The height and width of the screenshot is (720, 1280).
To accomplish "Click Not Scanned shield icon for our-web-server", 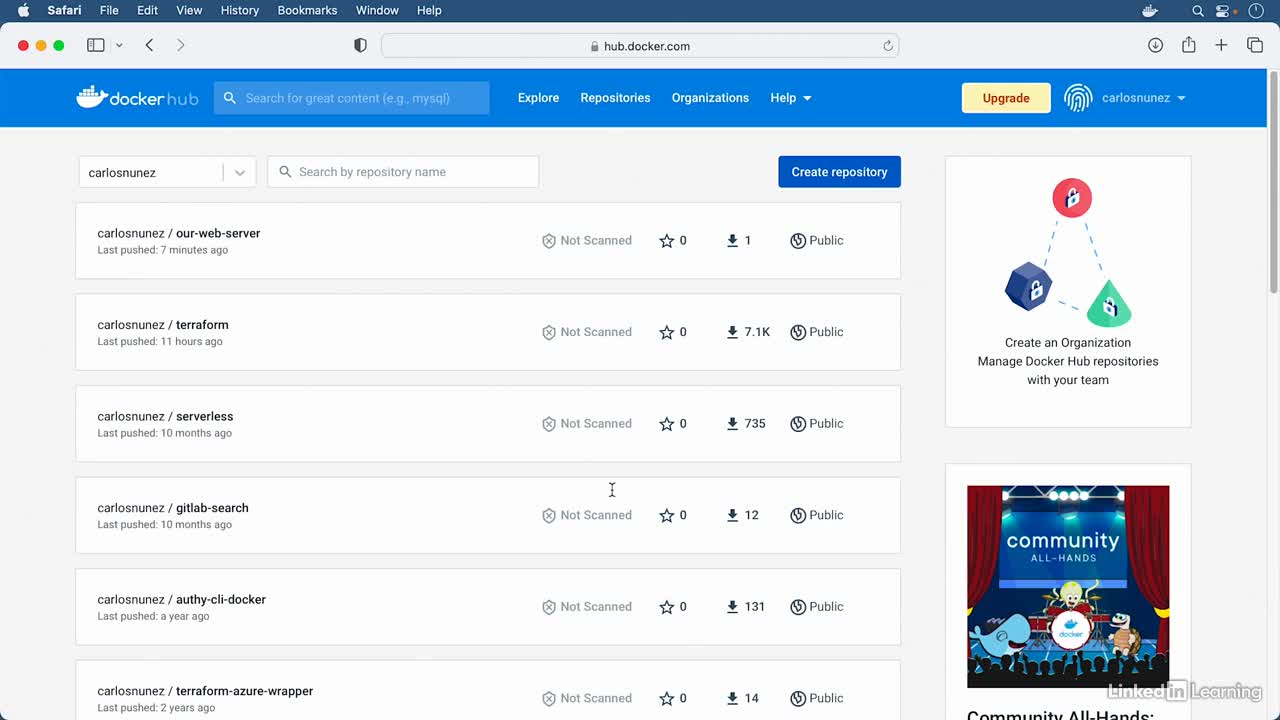I will point(548,241).
